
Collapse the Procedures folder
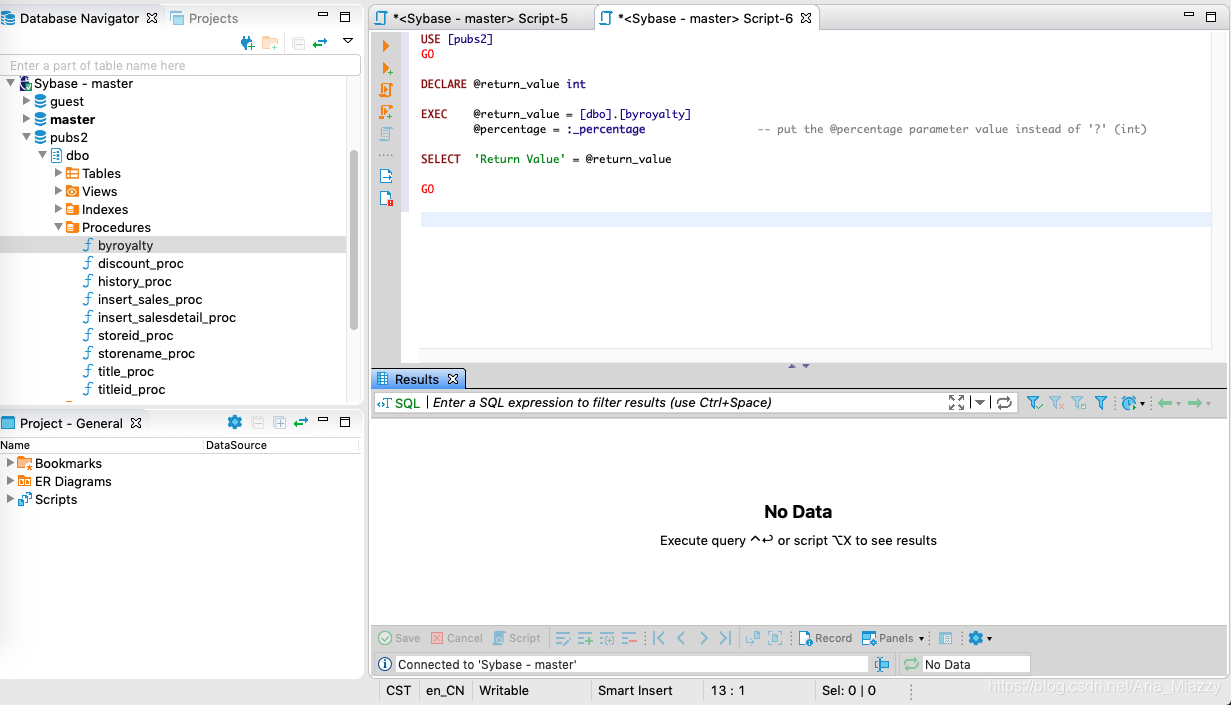[59, 227]
